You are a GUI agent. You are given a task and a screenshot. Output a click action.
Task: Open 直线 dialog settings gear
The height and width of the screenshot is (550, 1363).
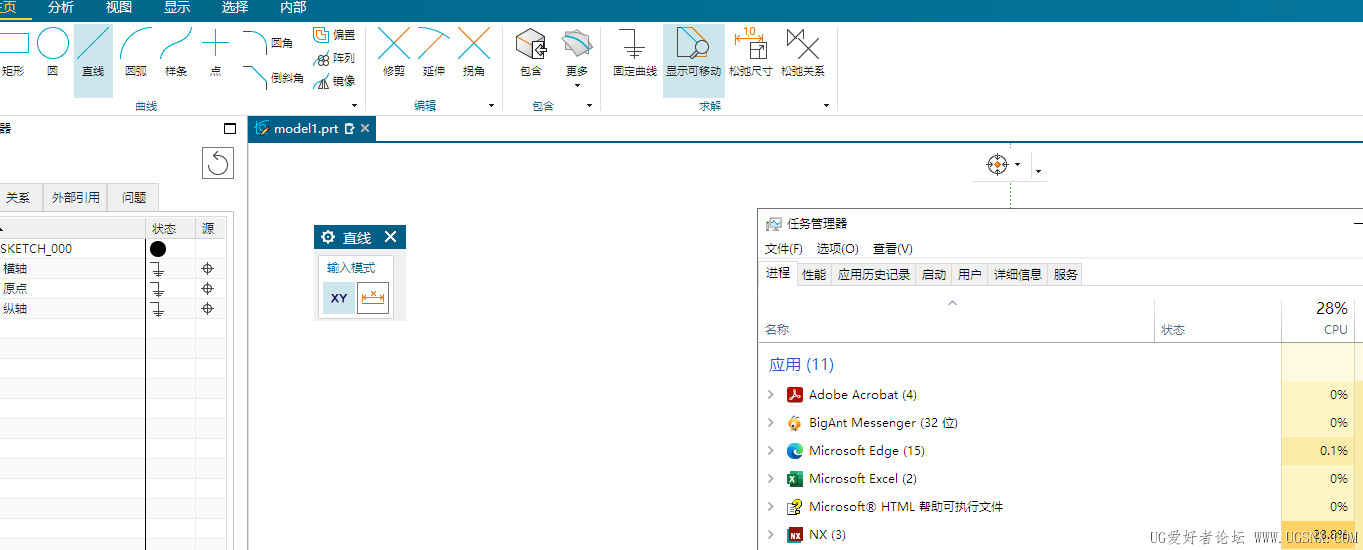328,237
